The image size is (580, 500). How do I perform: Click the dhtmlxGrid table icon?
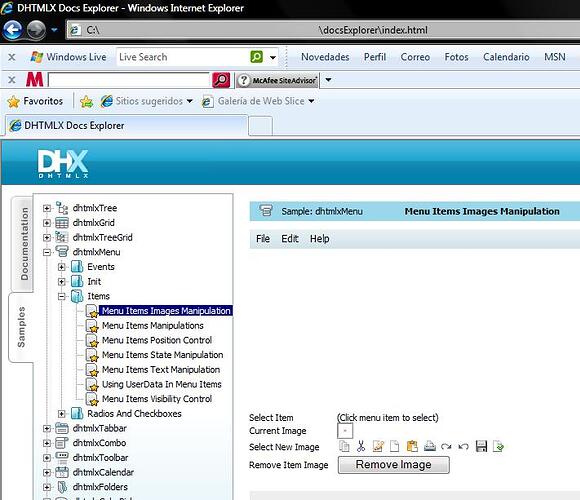(62, 223)
